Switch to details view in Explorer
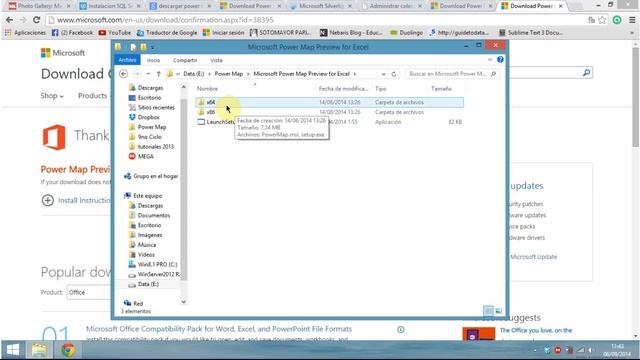 488,311
